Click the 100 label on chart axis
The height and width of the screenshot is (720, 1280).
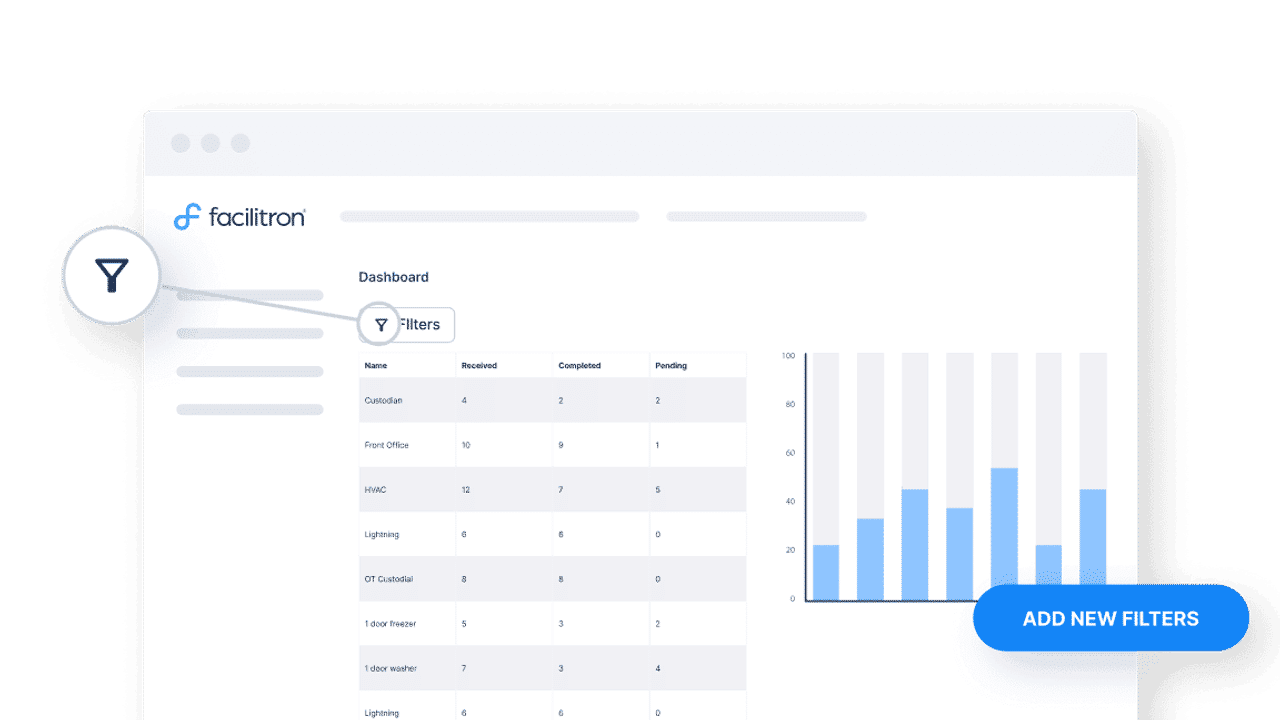788,356
